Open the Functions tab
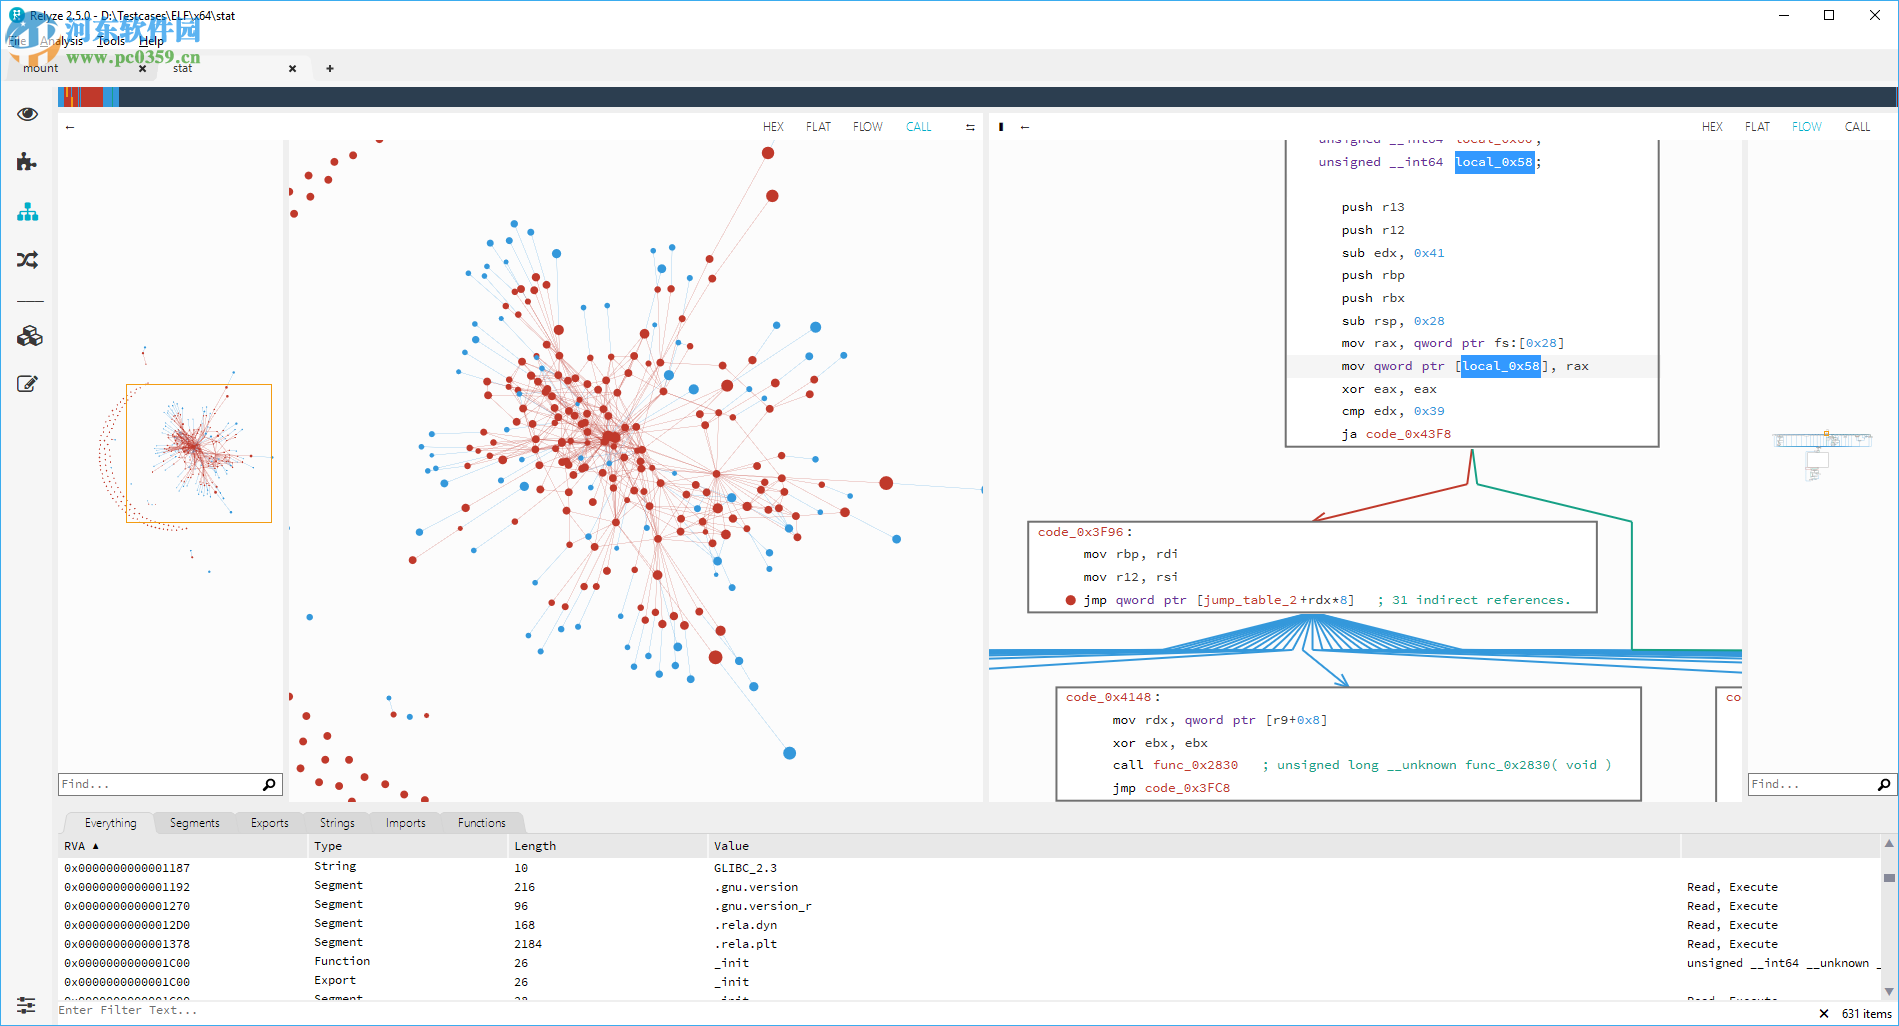 [x=481, y=823]
